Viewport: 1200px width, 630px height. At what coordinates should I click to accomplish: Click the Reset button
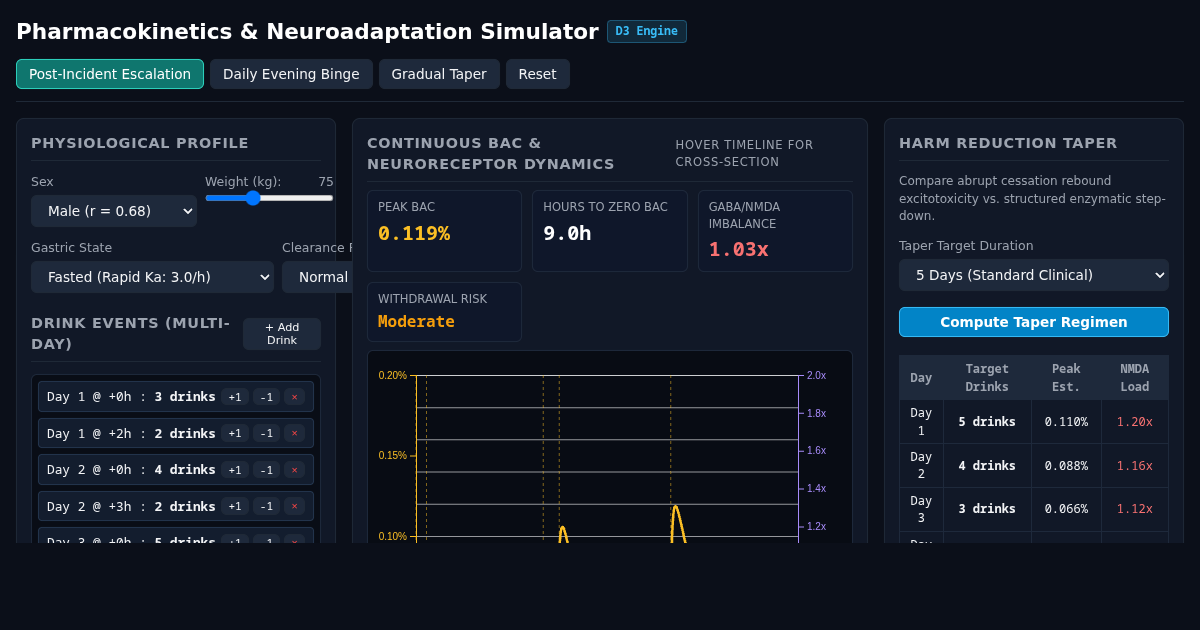click(x=538, y=74)
